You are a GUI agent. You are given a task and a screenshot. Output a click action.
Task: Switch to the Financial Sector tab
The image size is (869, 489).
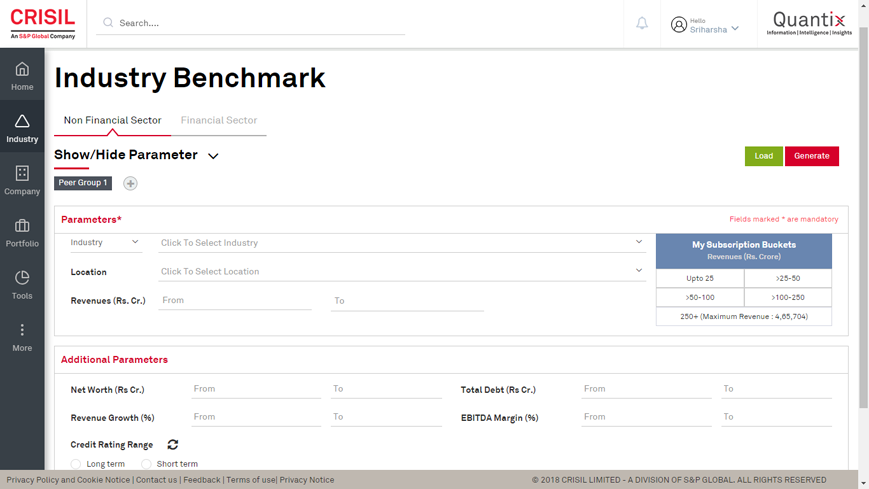coord(219,120)
